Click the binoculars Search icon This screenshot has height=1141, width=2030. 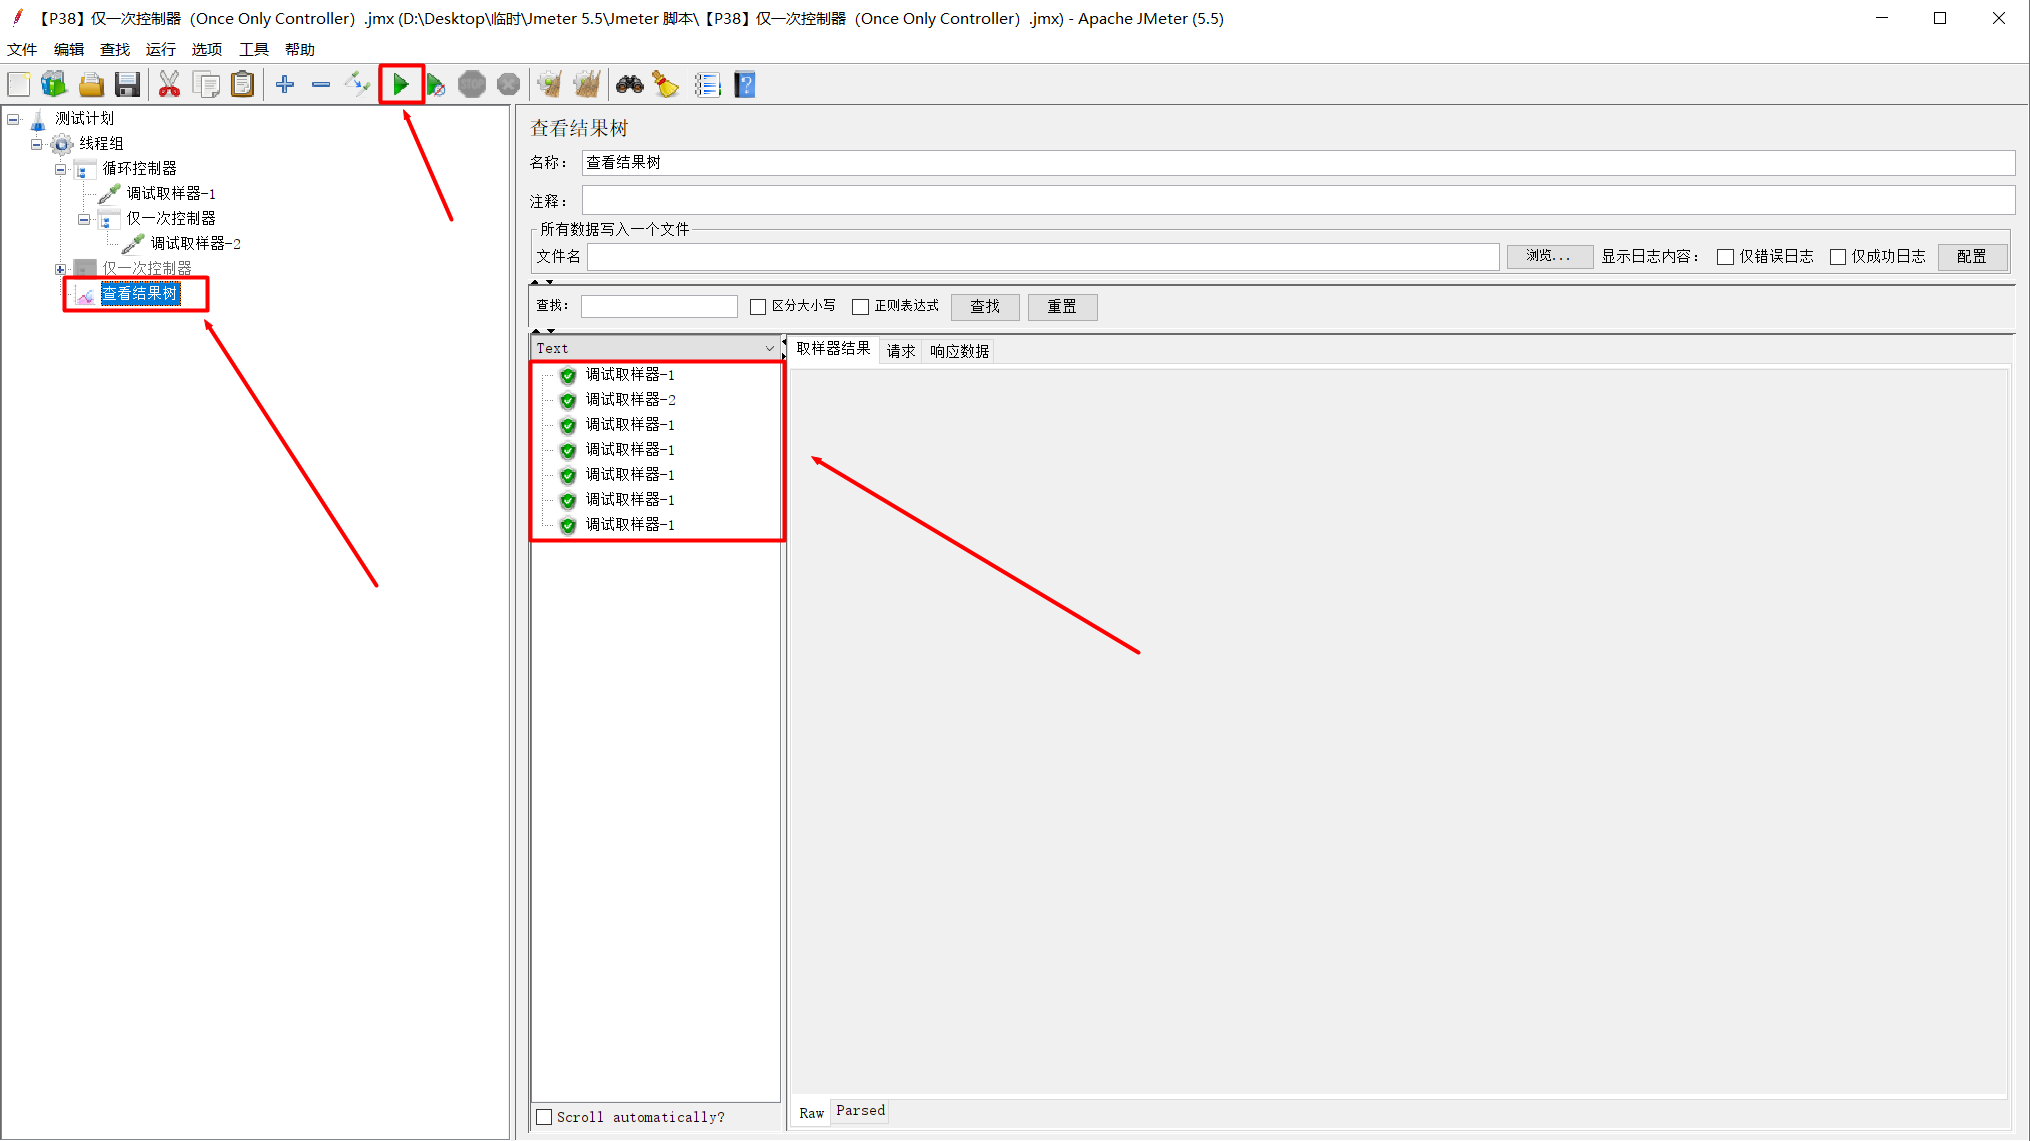pyautogui.click(x=629, y=85)
